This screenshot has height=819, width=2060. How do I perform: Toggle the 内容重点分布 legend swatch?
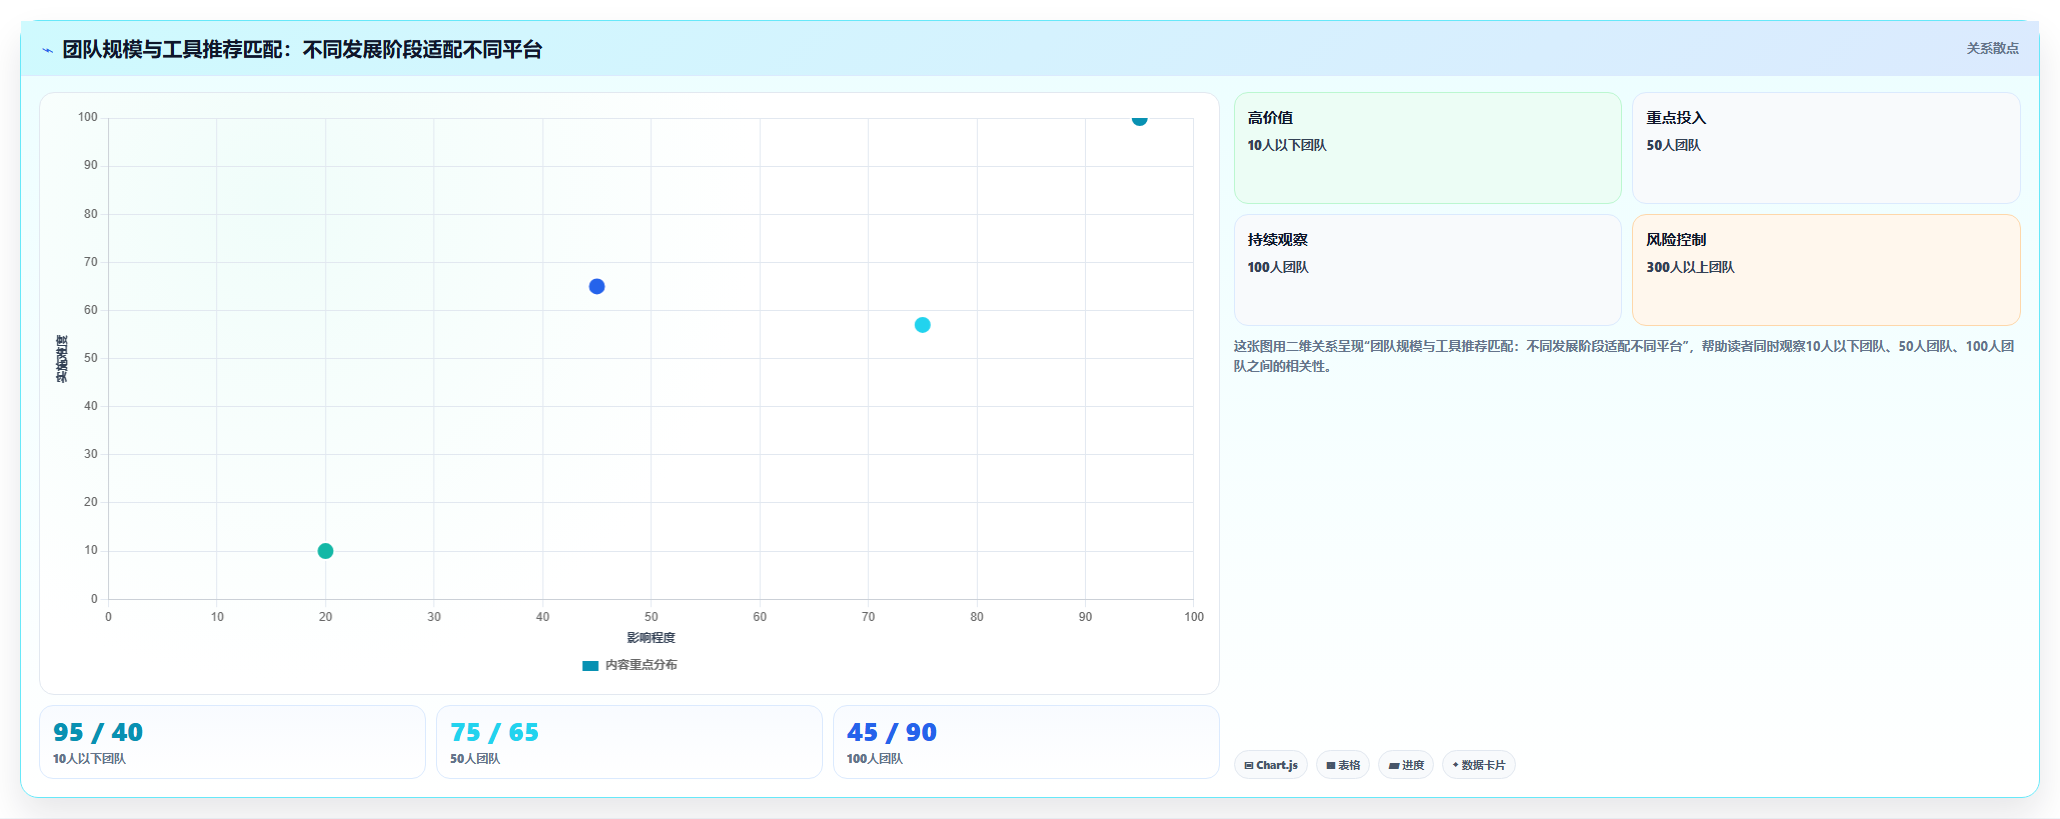[x=590, y=666]
